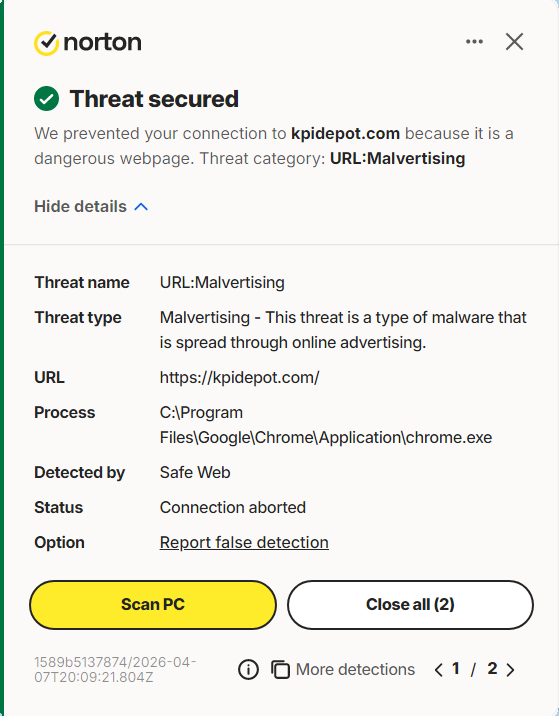Dismiss all alerts with Close all (2)
The image size is (559, 716).
(410, 605)
